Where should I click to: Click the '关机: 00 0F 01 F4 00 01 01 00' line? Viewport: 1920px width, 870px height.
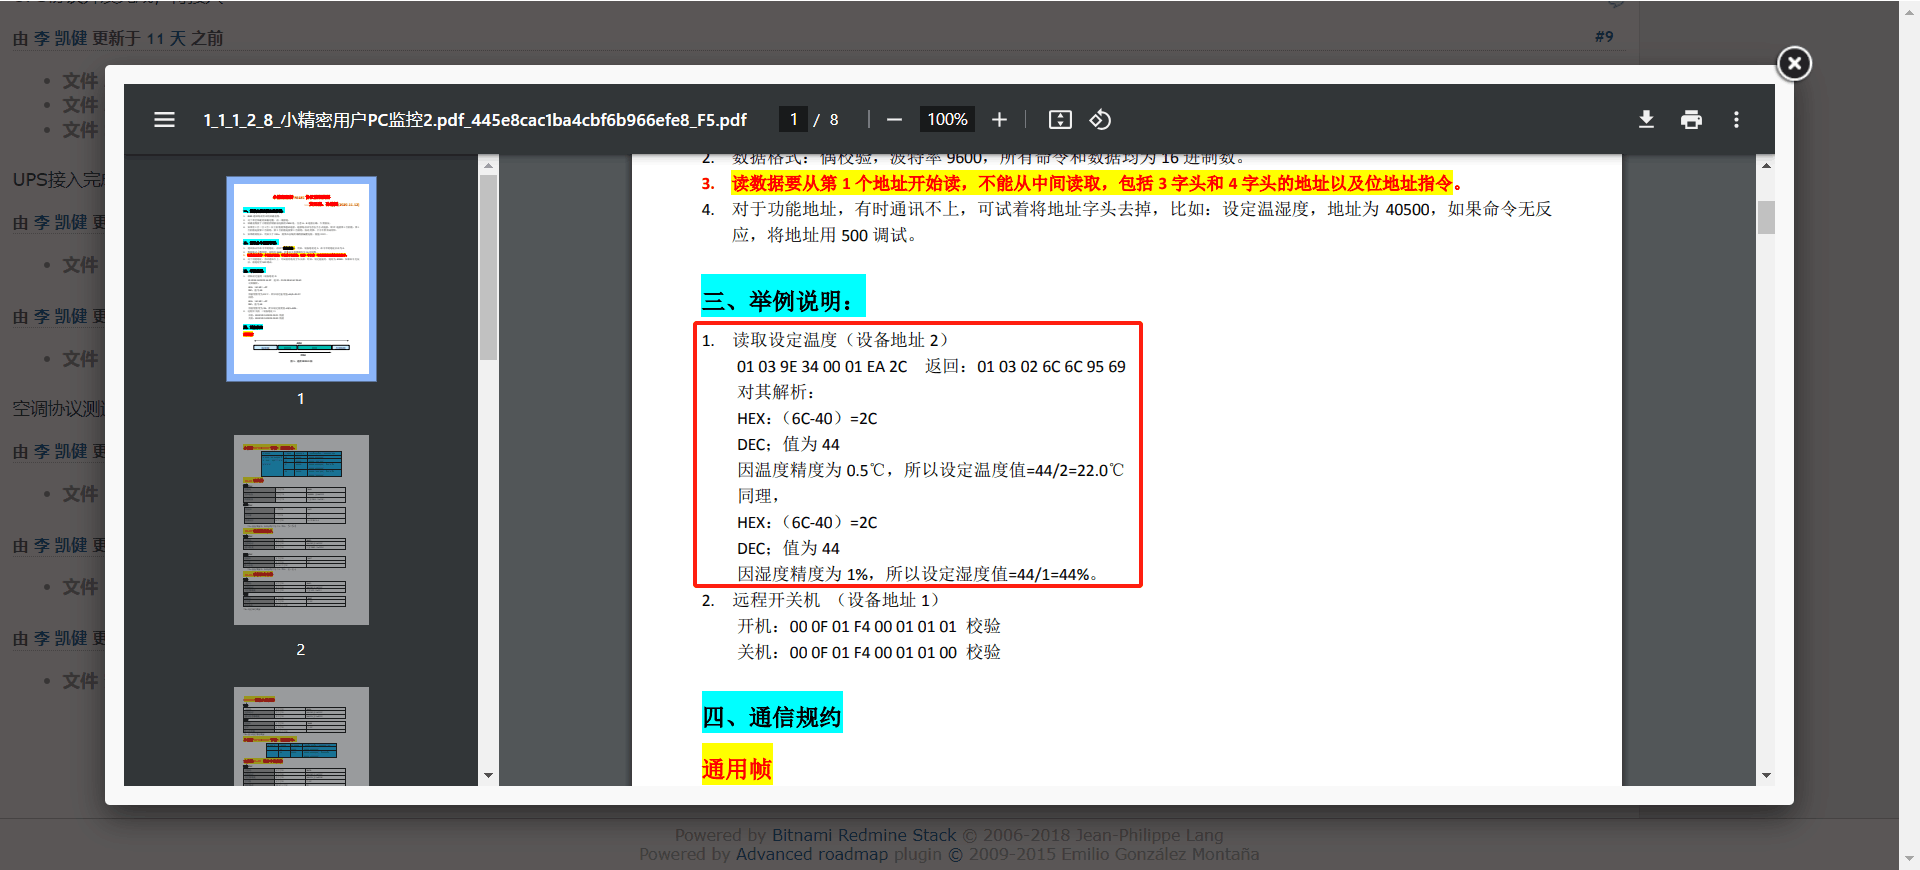point(869,652)
